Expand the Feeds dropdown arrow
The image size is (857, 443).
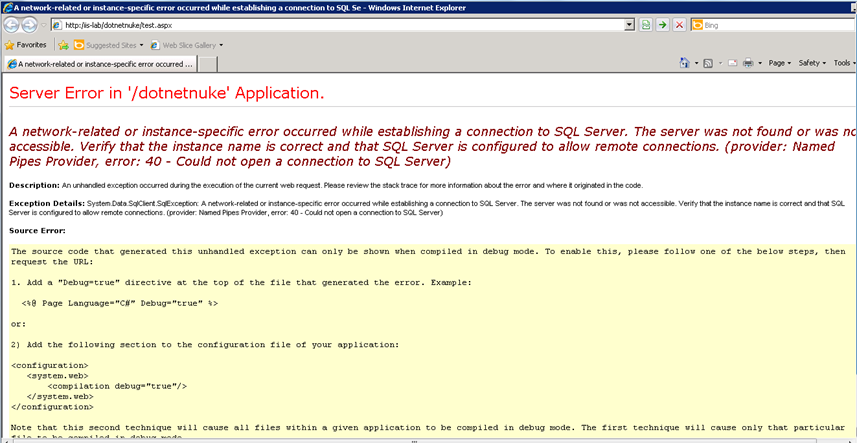pyautogui.click(x=720, y=63)
